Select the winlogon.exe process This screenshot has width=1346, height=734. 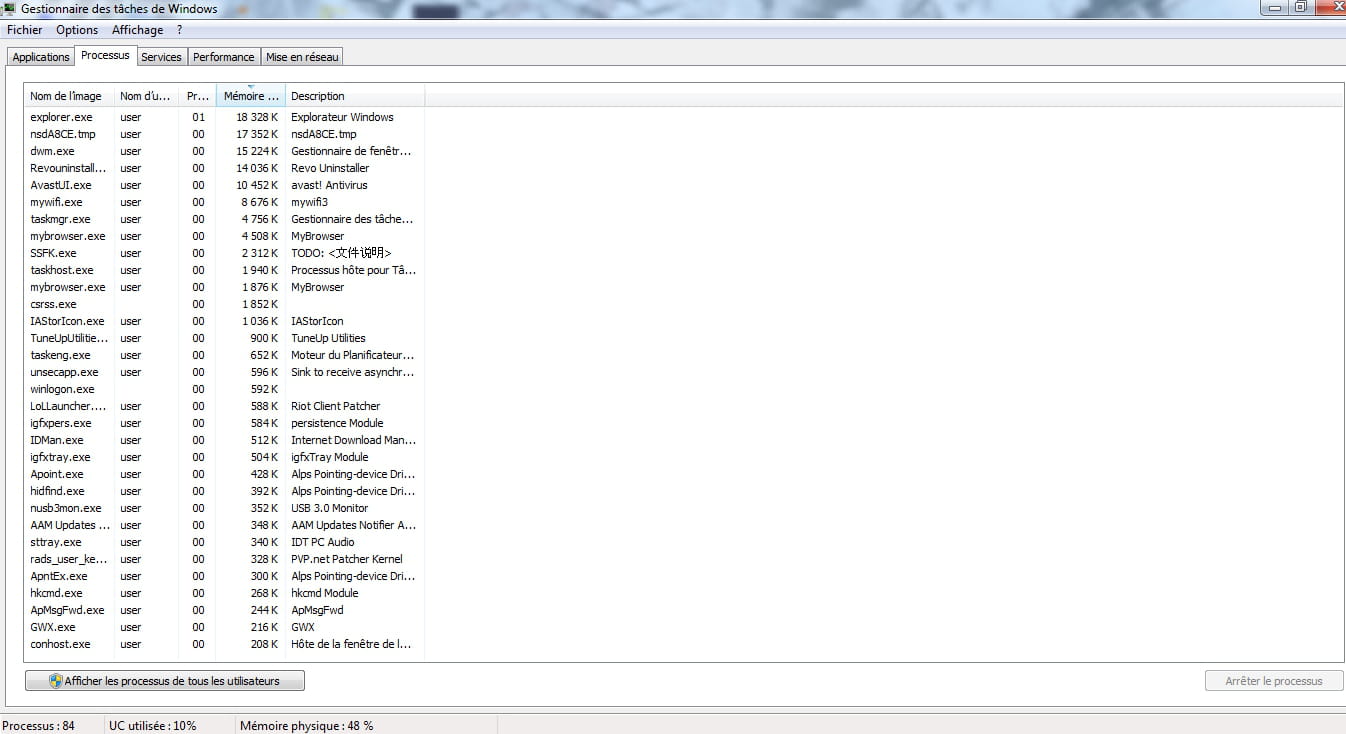[225, 389]
